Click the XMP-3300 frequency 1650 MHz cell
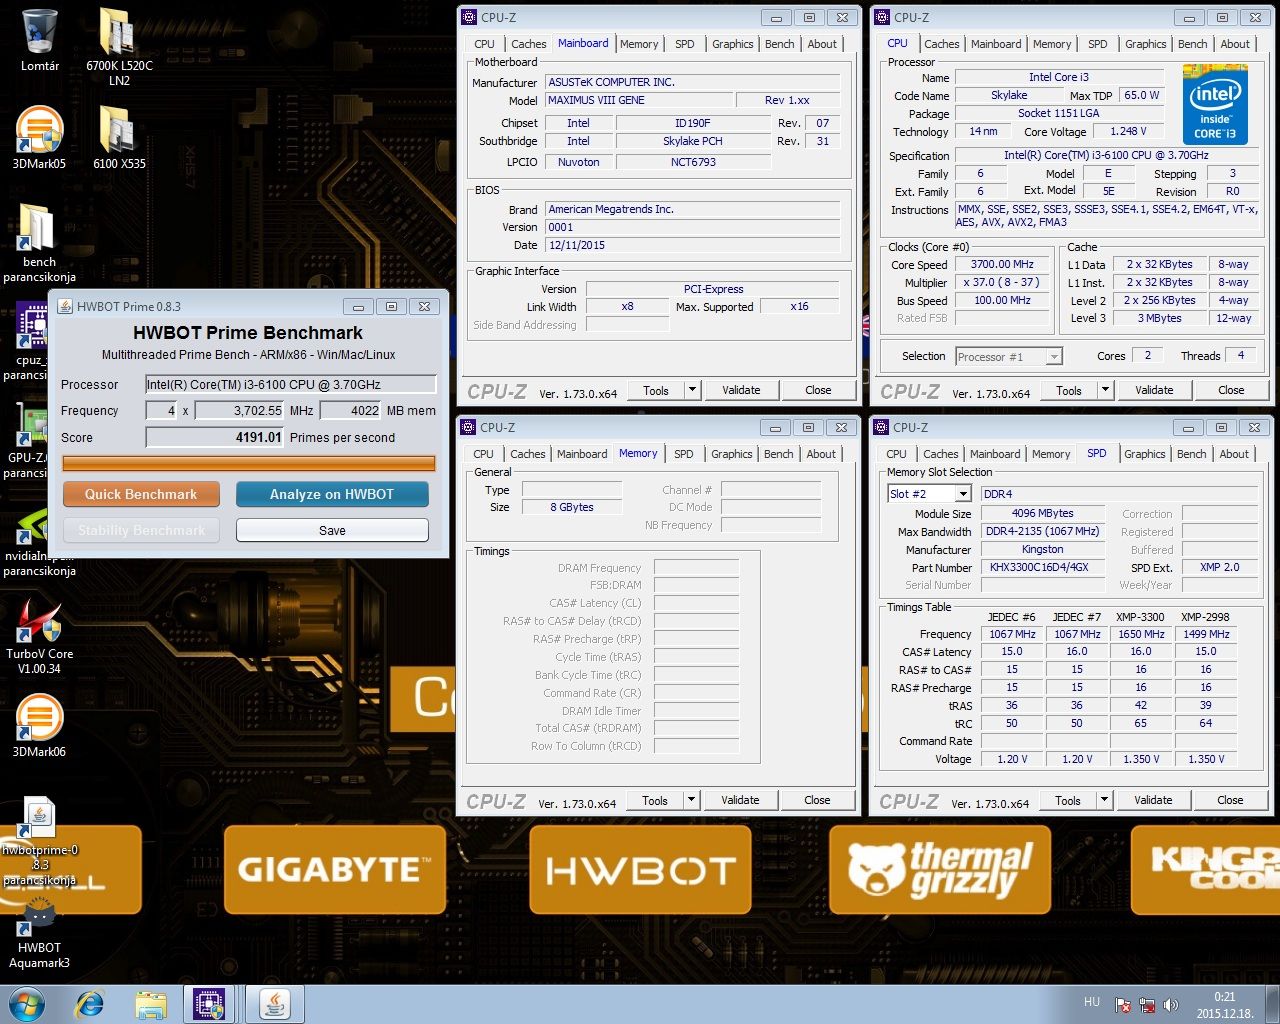Image resolution: width=1280 pixels, height=1024 pixels. coord(1141,634)
